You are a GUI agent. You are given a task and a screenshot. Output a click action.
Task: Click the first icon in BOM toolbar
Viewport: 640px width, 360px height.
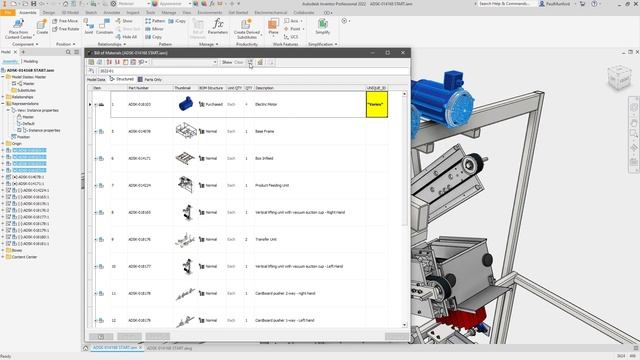(x=91, y=62)
